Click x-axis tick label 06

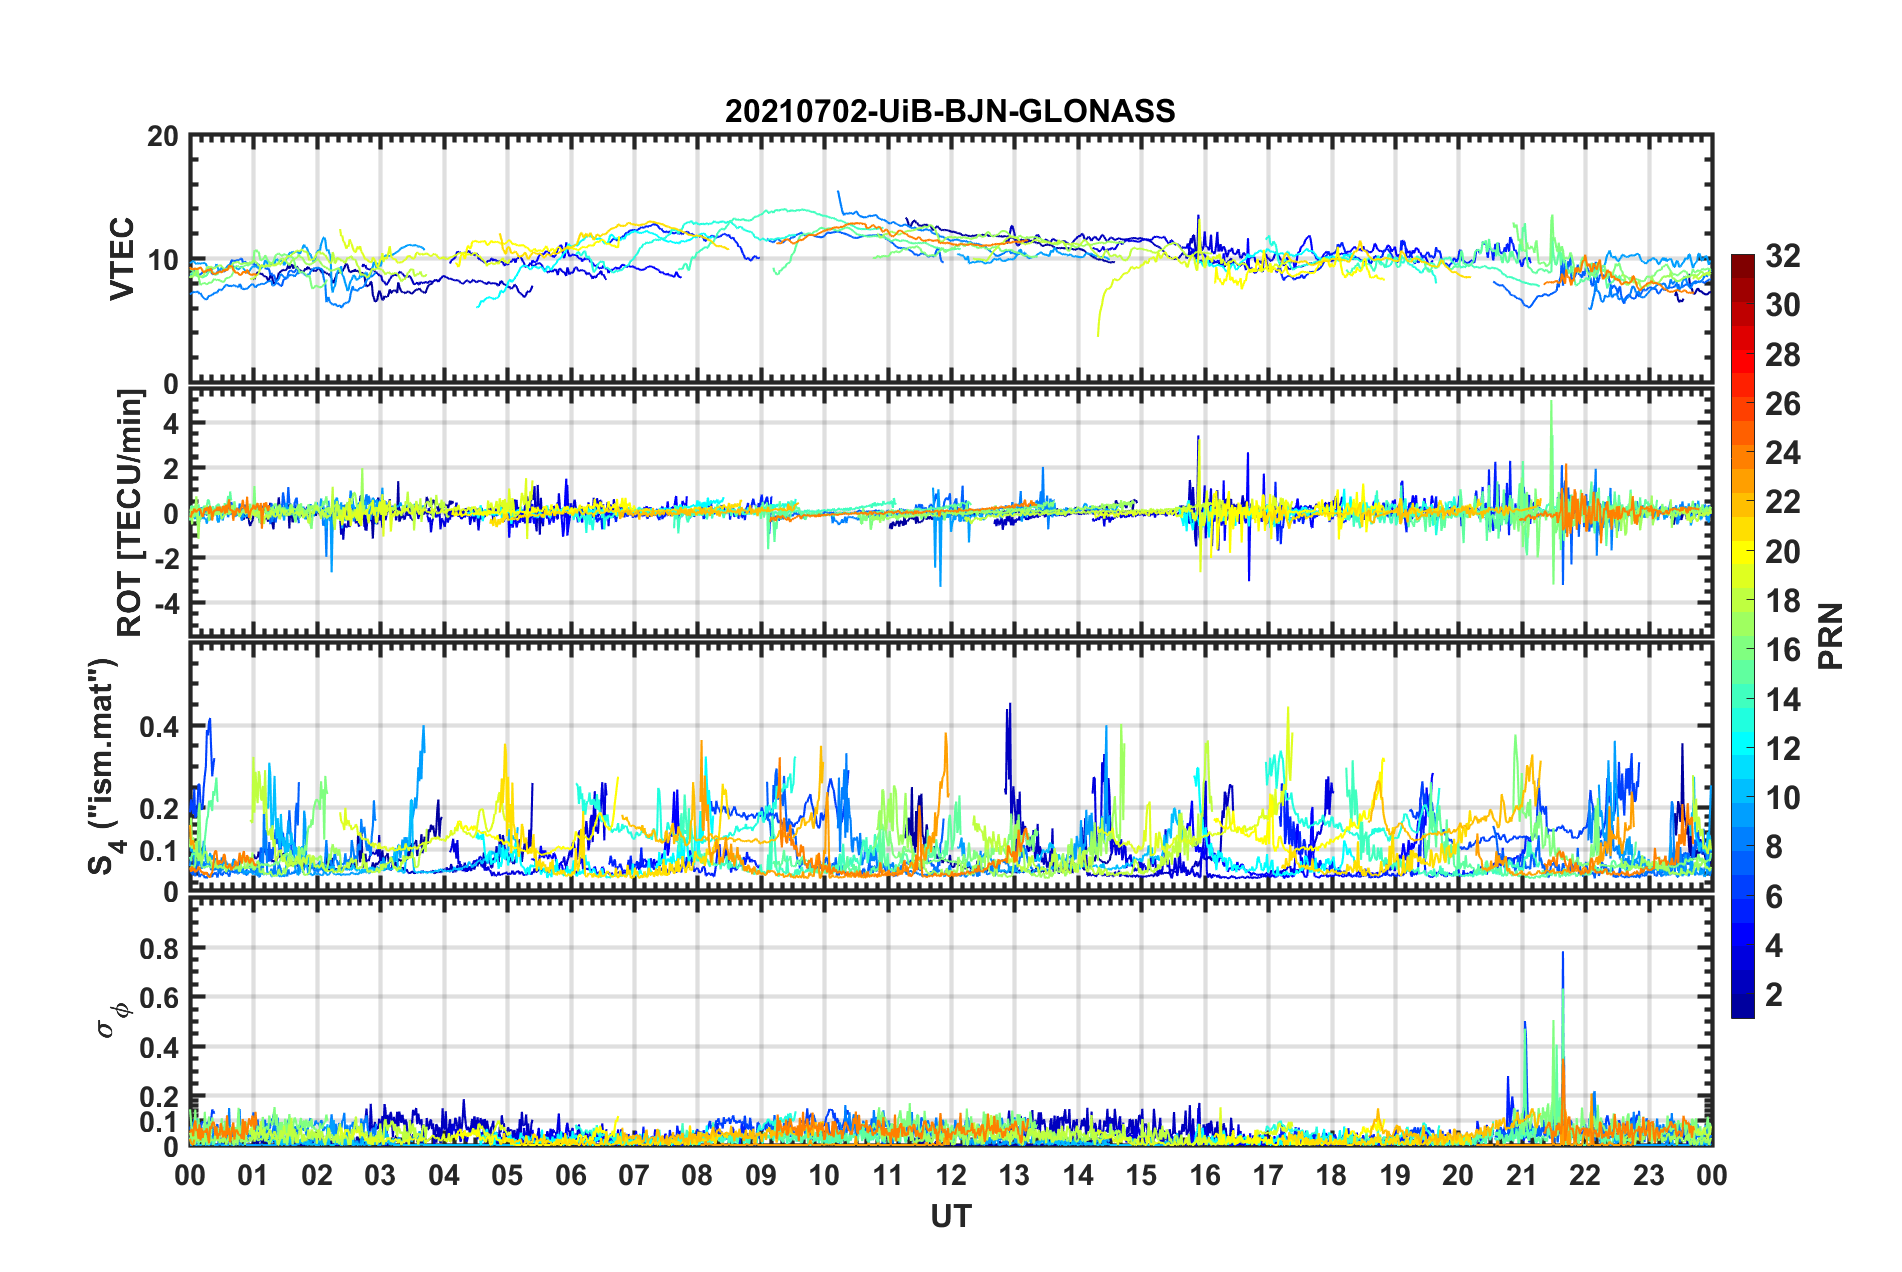pos(570,1175)
